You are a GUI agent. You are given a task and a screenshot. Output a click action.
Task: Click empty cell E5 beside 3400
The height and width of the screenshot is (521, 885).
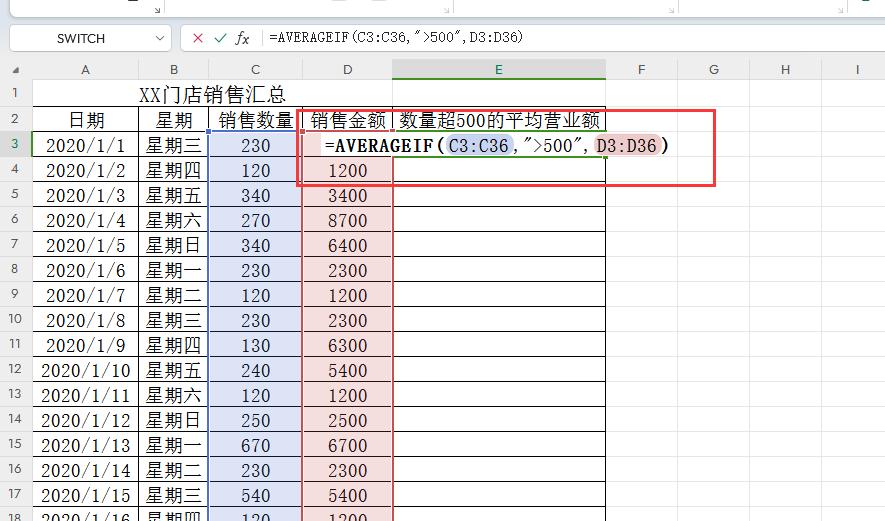(499, 195)
